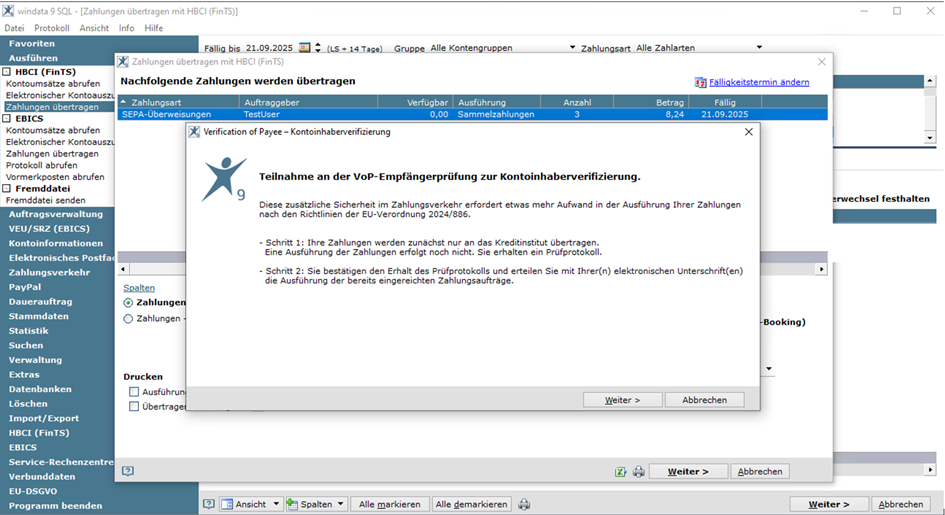Open the Protokoll menu
This screenshot has width=945, height=515.
pyautogui.click(x=51, y=28)
